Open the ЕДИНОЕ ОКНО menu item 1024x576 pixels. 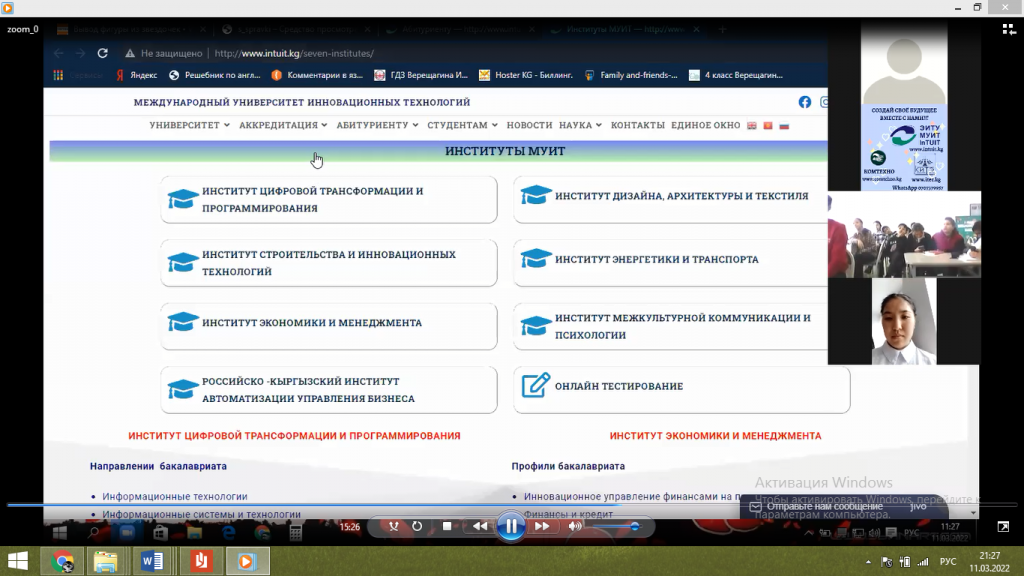coord(705,125)
